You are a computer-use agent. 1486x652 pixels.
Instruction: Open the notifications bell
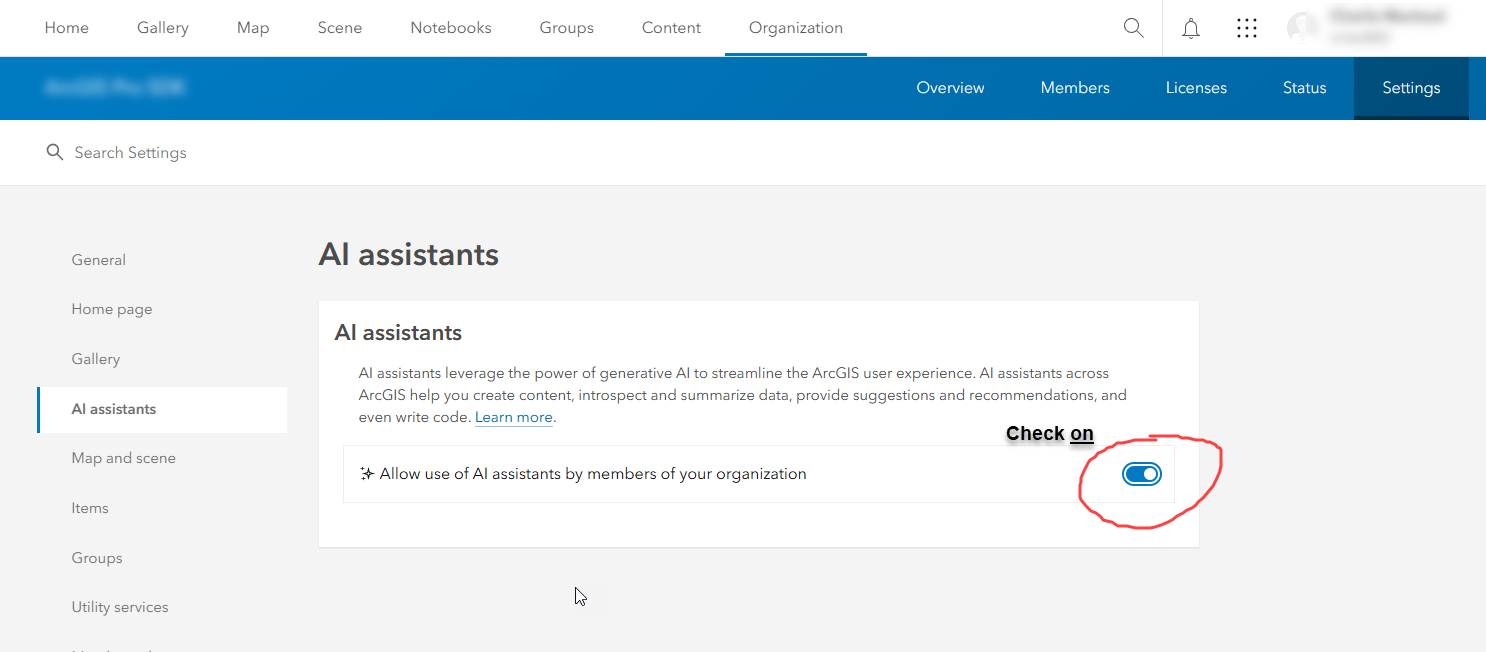click(1190, 28)
